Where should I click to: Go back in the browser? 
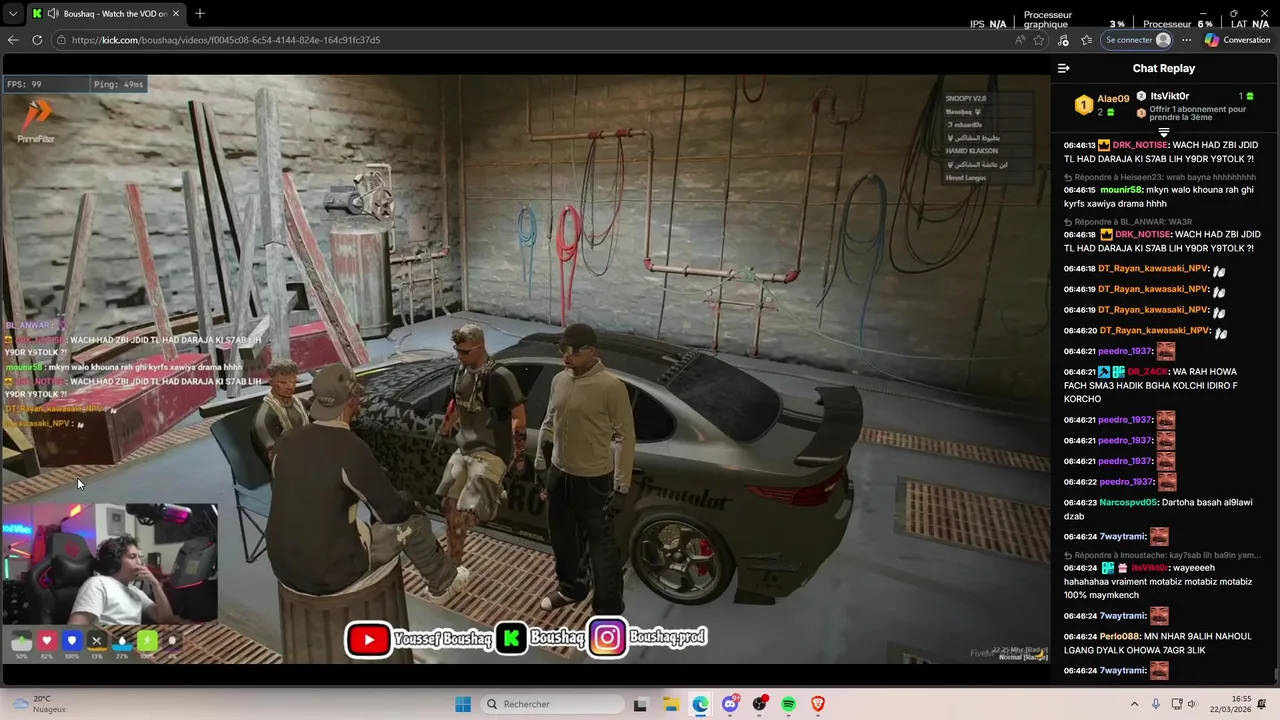tap(13, 40)
